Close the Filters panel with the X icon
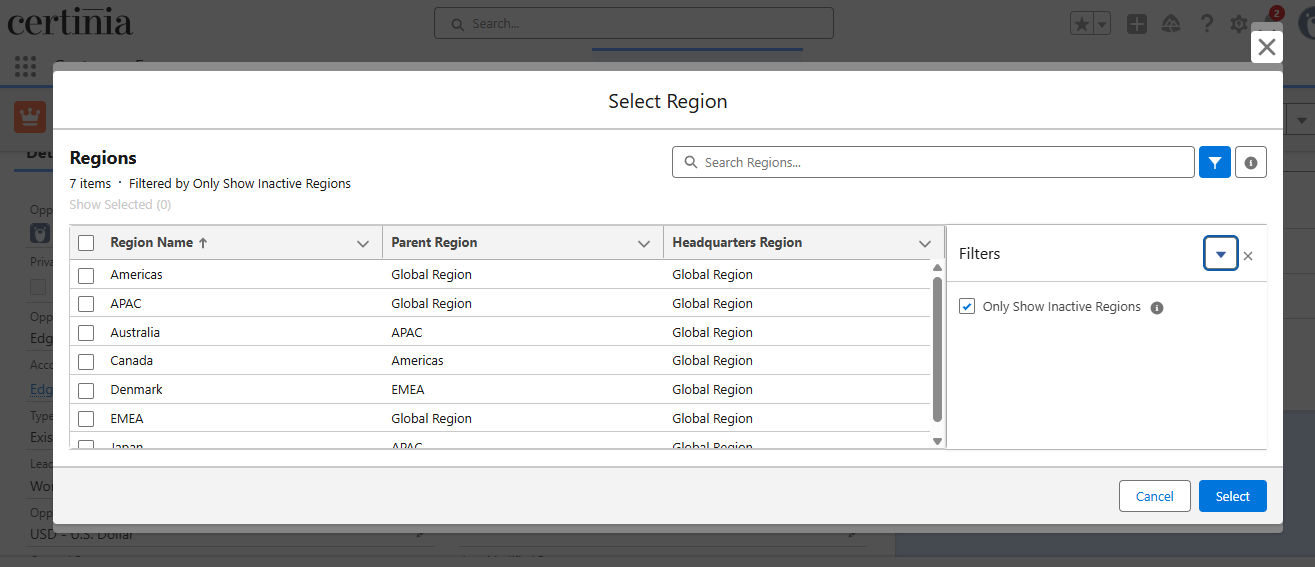1315x567 pixels. pos(1248,256)
